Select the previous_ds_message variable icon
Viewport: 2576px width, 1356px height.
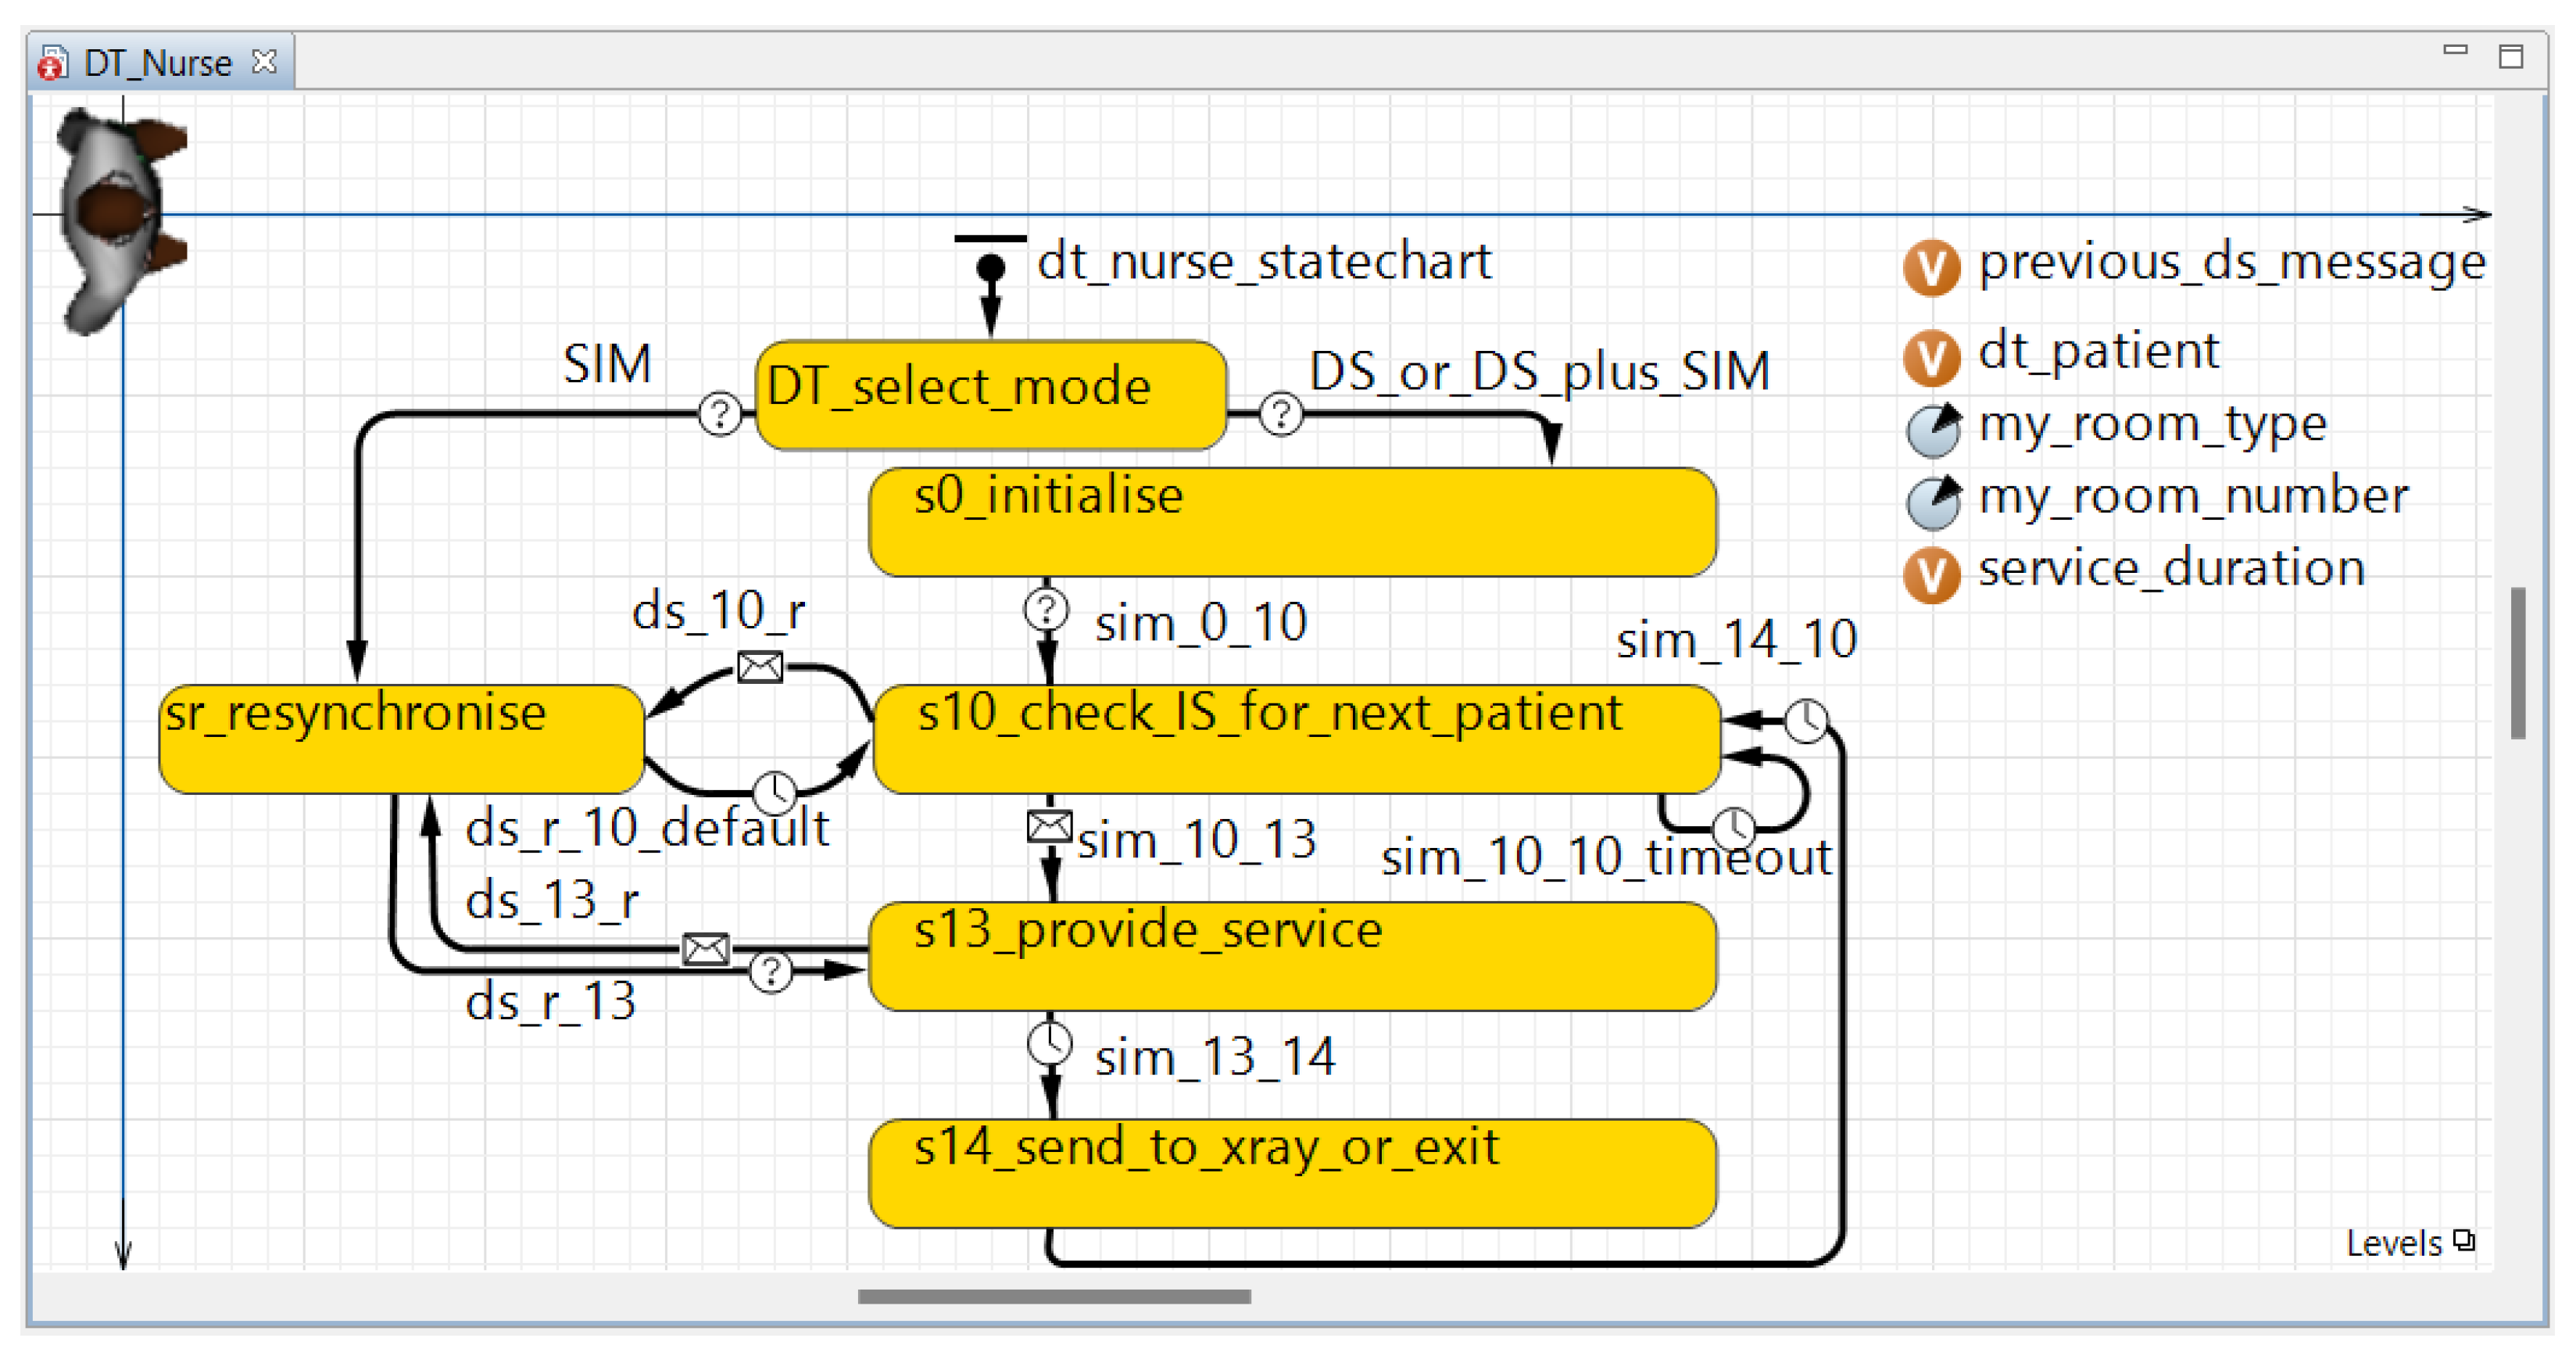click(1931, 268)
